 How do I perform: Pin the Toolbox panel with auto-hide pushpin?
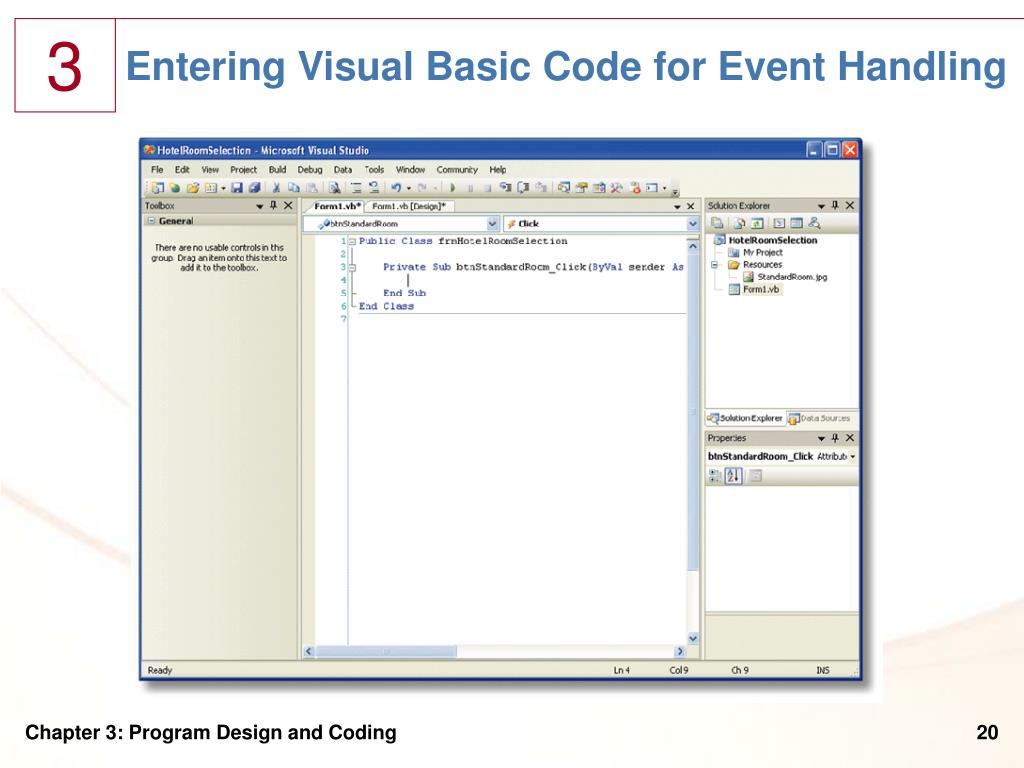pos(274,205)
